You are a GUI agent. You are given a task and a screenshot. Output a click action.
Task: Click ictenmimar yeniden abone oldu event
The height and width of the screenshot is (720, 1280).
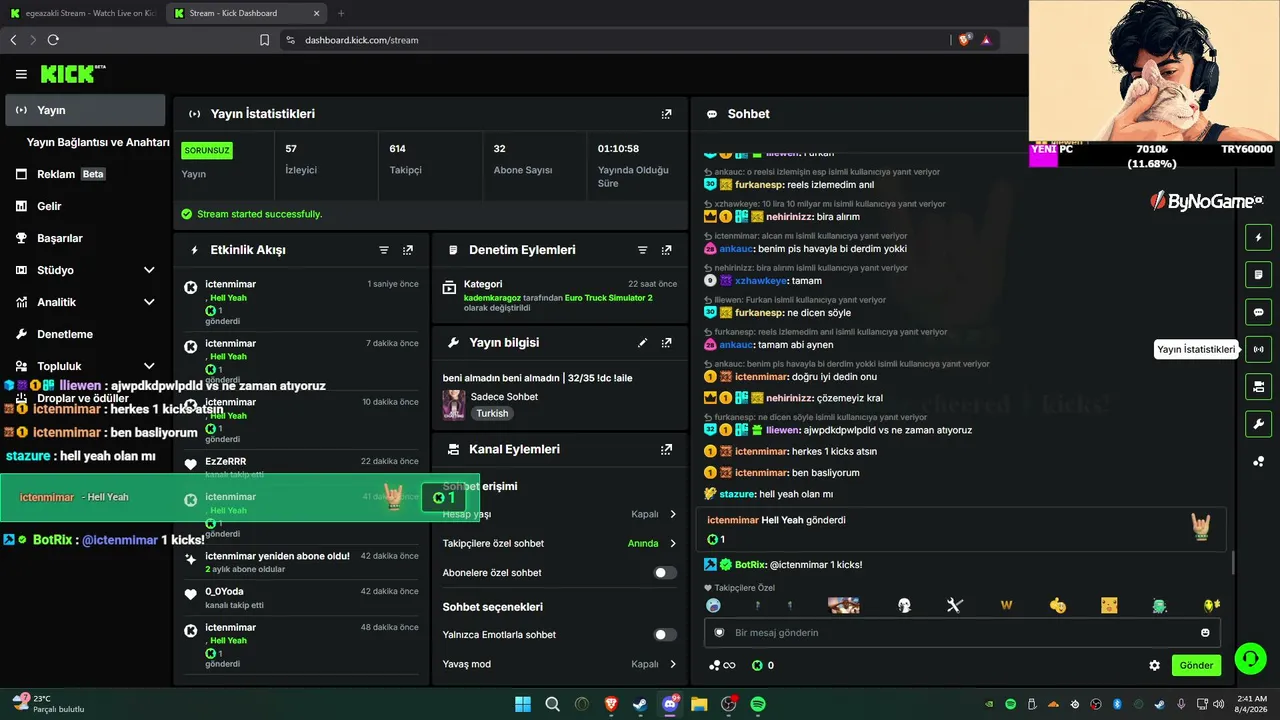coord(303,562)
